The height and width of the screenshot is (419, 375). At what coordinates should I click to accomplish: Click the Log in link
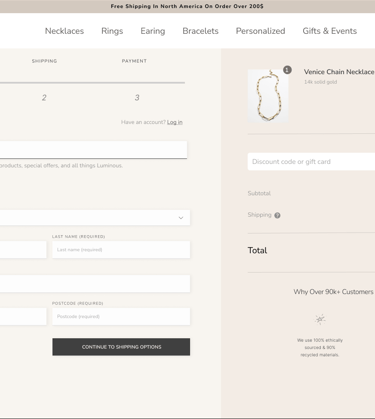(x=175, y=122)
